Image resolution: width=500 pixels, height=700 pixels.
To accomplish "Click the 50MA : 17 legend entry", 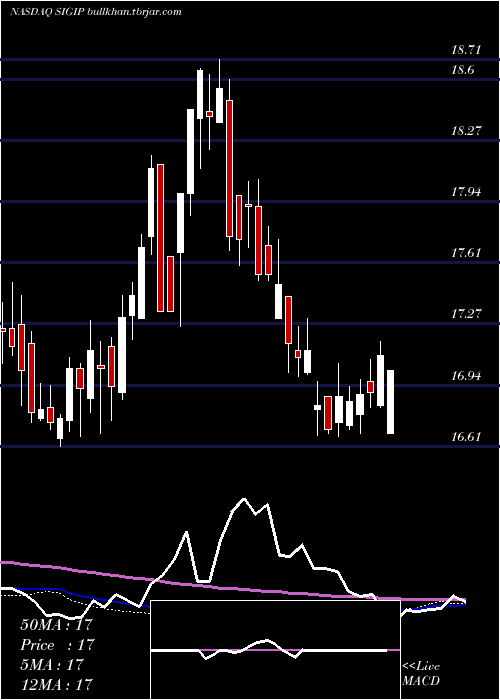I will click(x=56, y=624).
